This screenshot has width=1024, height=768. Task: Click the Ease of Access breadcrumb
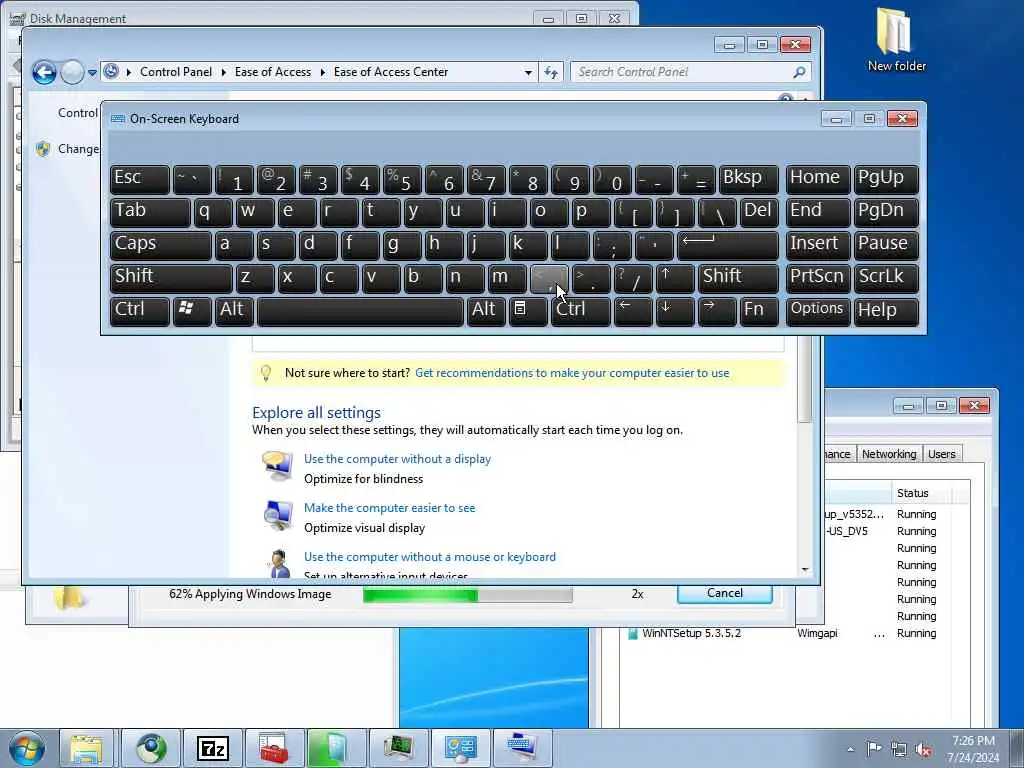pyautogui.click(x=273, y=72)
